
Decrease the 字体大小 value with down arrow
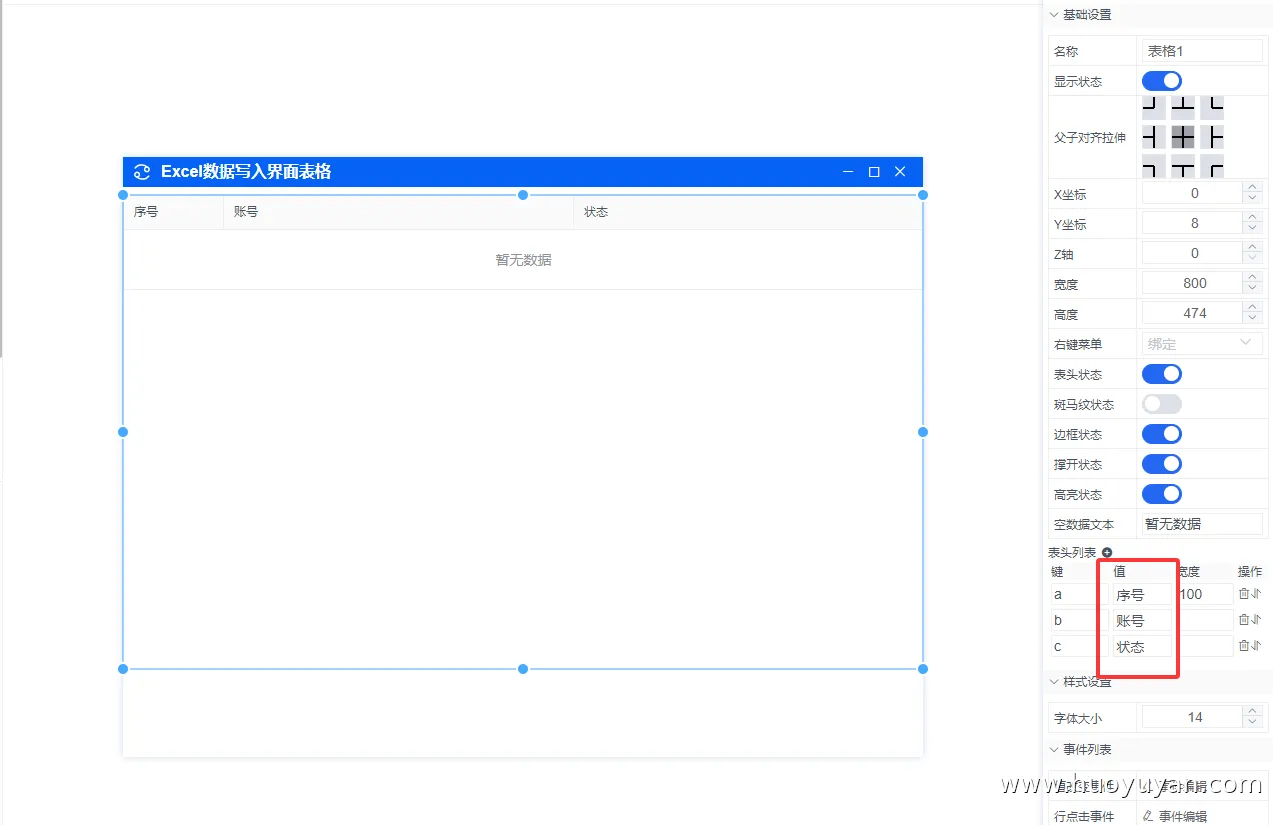tap(1252, 723)
